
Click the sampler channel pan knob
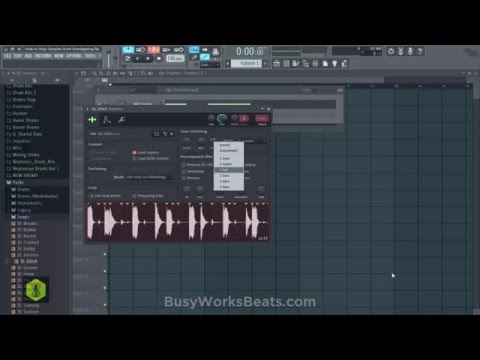[x=211, y=118]
